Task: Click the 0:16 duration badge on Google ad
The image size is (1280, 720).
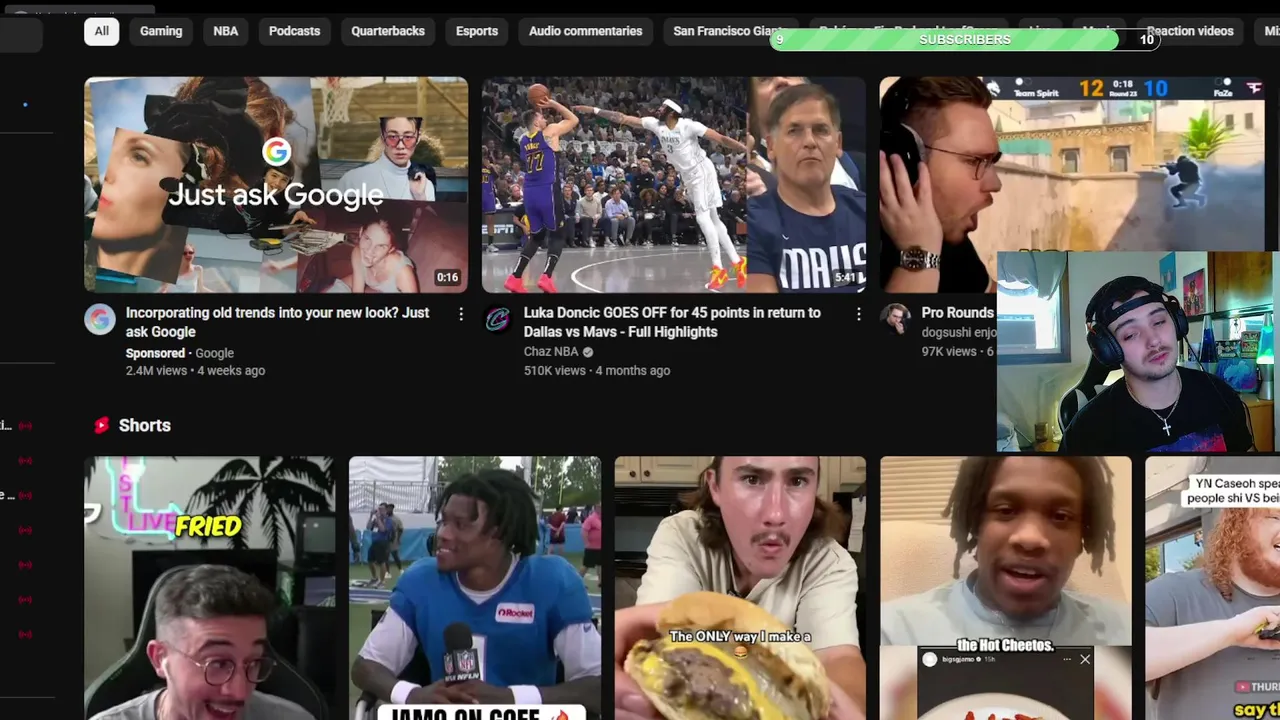Action: (447, 277)
